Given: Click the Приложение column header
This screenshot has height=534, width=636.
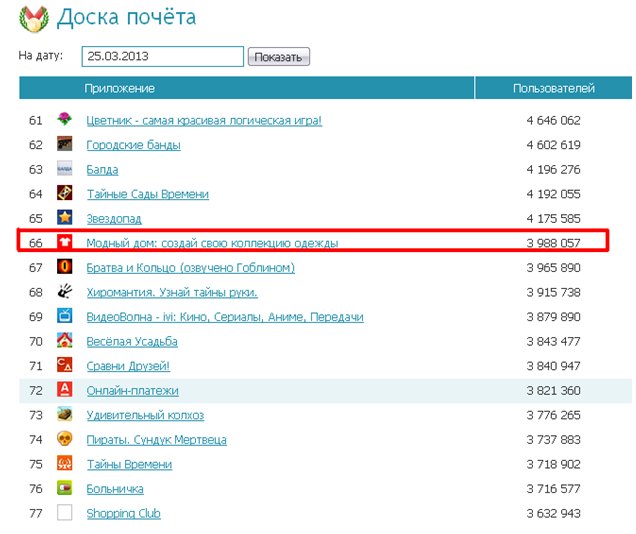Looking at the screenshot, I should (120, 88).
